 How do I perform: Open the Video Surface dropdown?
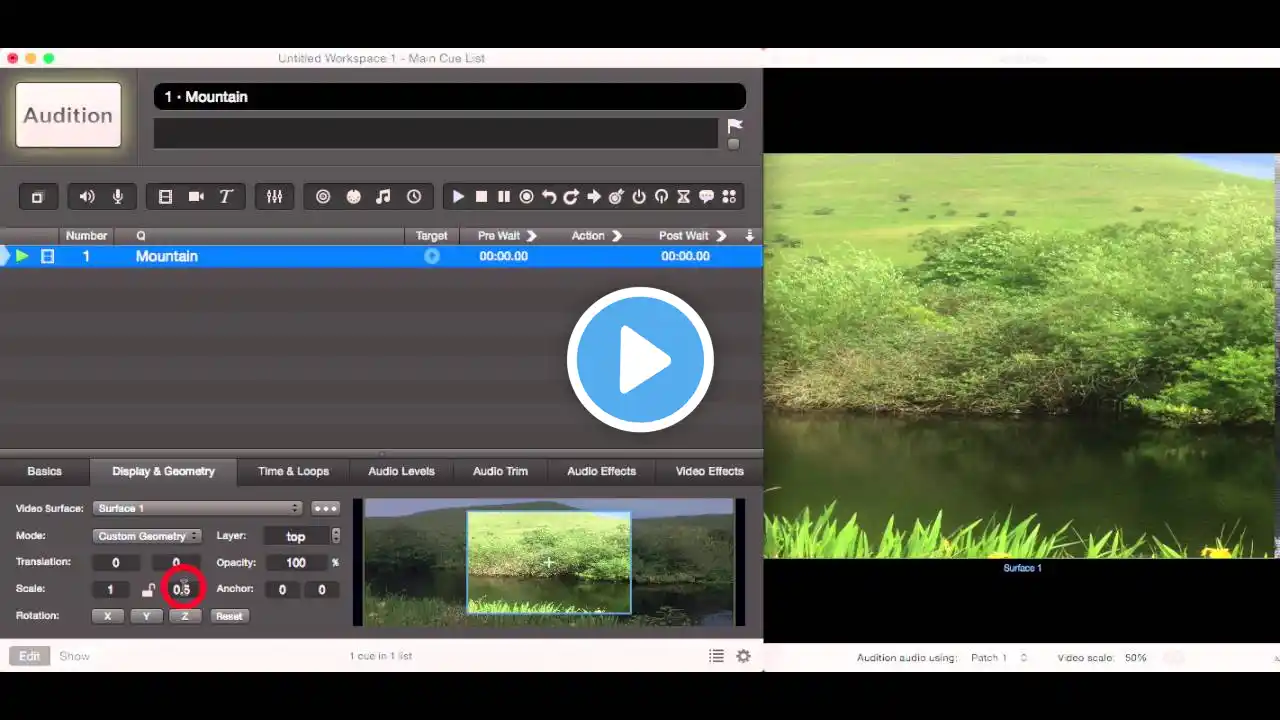click(197, 508)
